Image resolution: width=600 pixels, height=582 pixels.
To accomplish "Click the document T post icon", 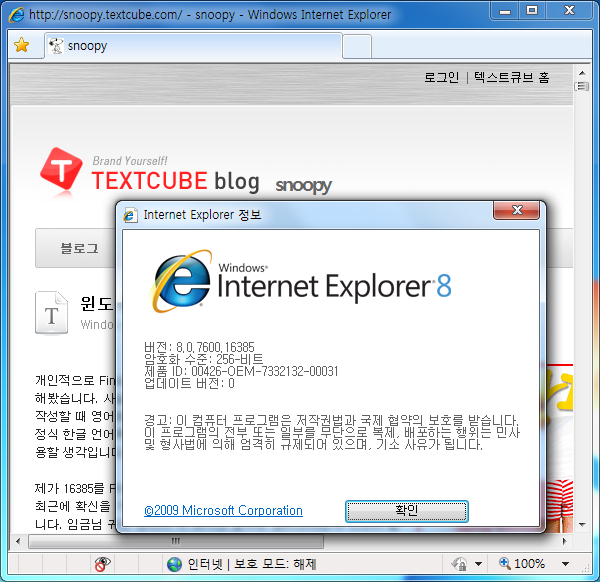I will (x=52, y=313).
